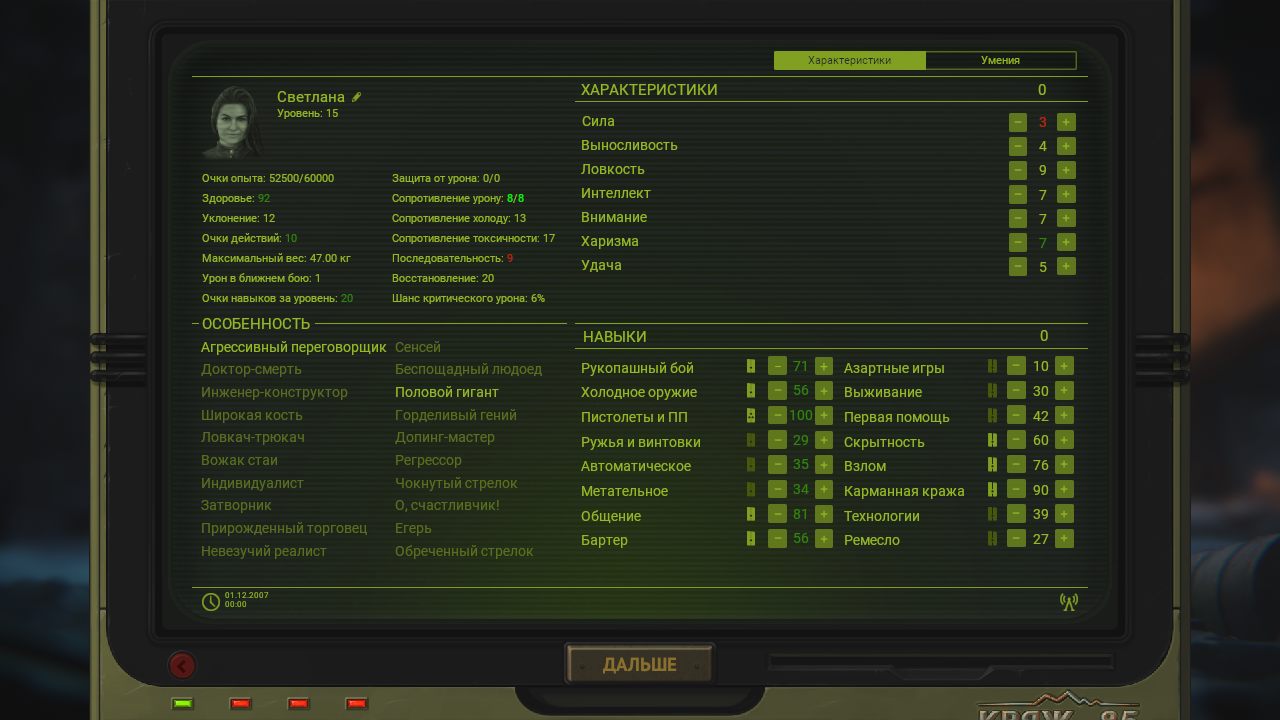Toggle the tag icon next to Скрытность
1280x720 pixels.
coord(991,440)
